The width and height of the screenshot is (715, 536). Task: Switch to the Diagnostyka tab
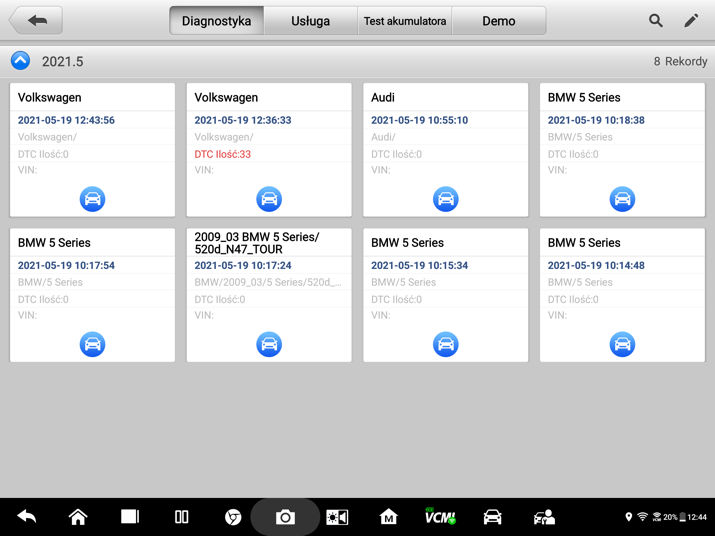[217, 21]
